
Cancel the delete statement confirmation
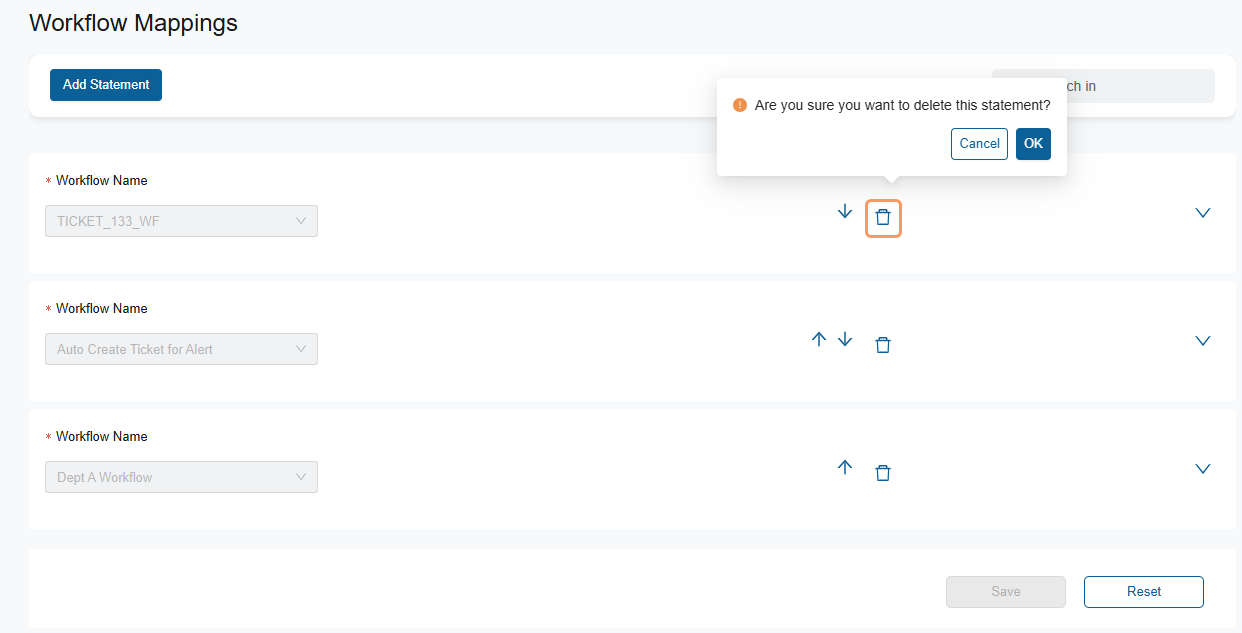[979, 144]
